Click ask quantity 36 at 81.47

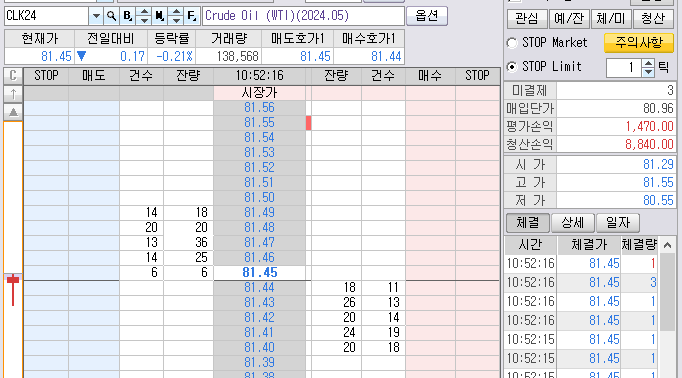[188, 243]
